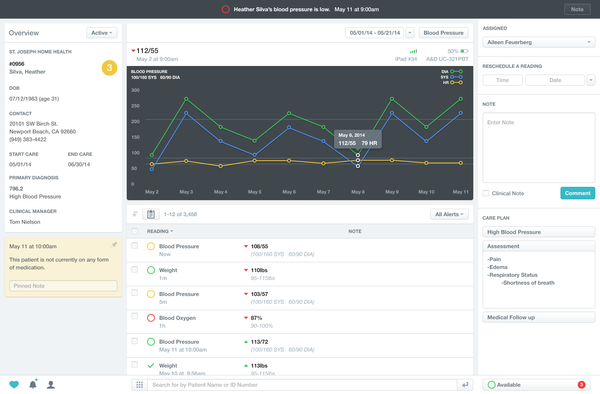Click the sort arrow icon above readings list
Viewport: 600px width, 394px height.
pos(135,214)
